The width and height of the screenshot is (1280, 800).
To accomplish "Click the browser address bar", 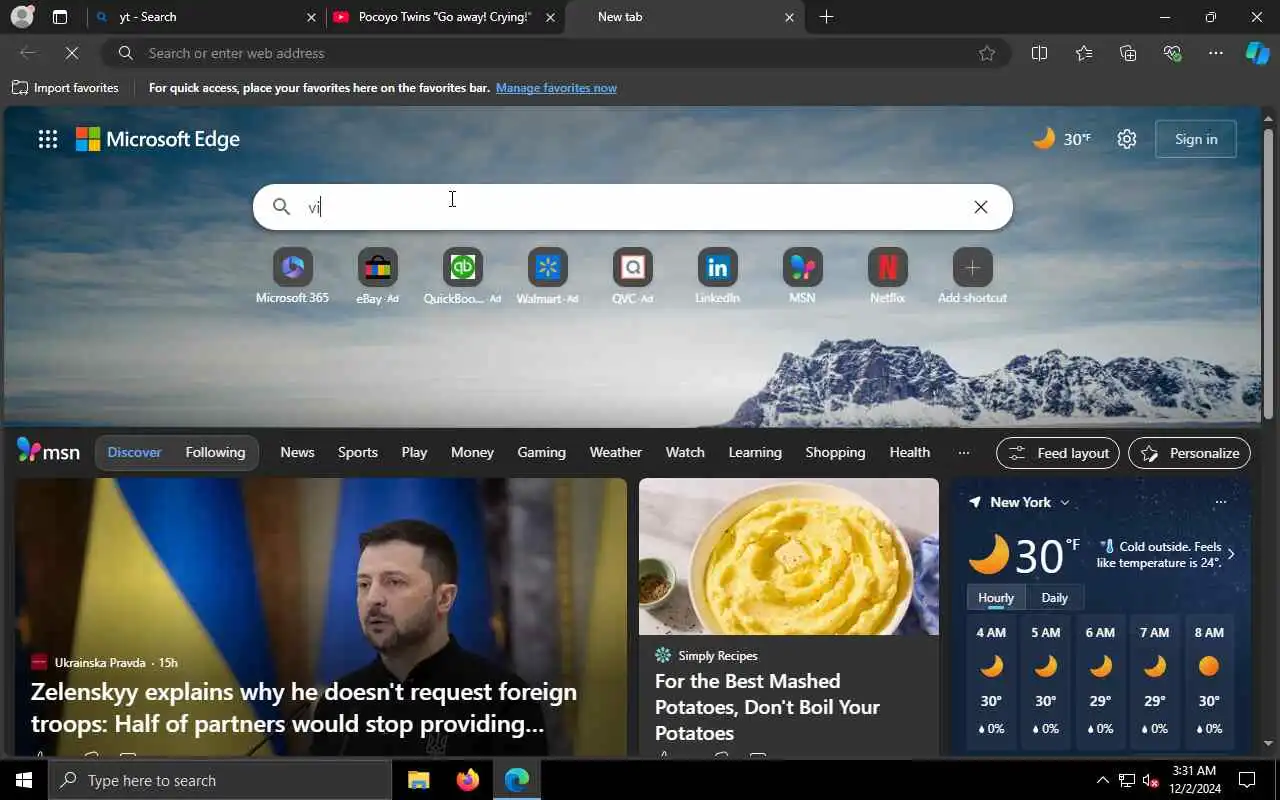I will (x=555, y=53).
